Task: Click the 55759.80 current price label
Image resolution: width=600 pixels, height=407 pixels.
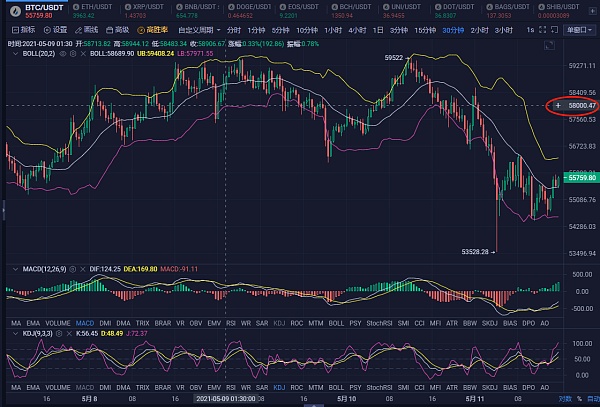Action: click(x=582, y=177)
